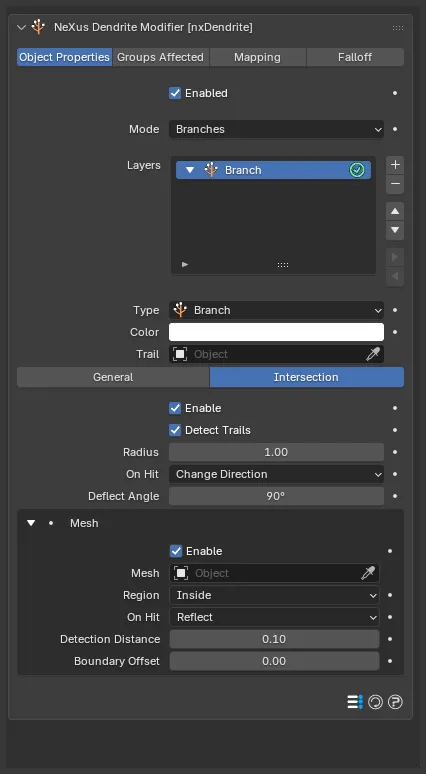This screenshot has width=426, height=774.
Task: Click the greyed right arrow beside layers
Action: tap(395, 257)
